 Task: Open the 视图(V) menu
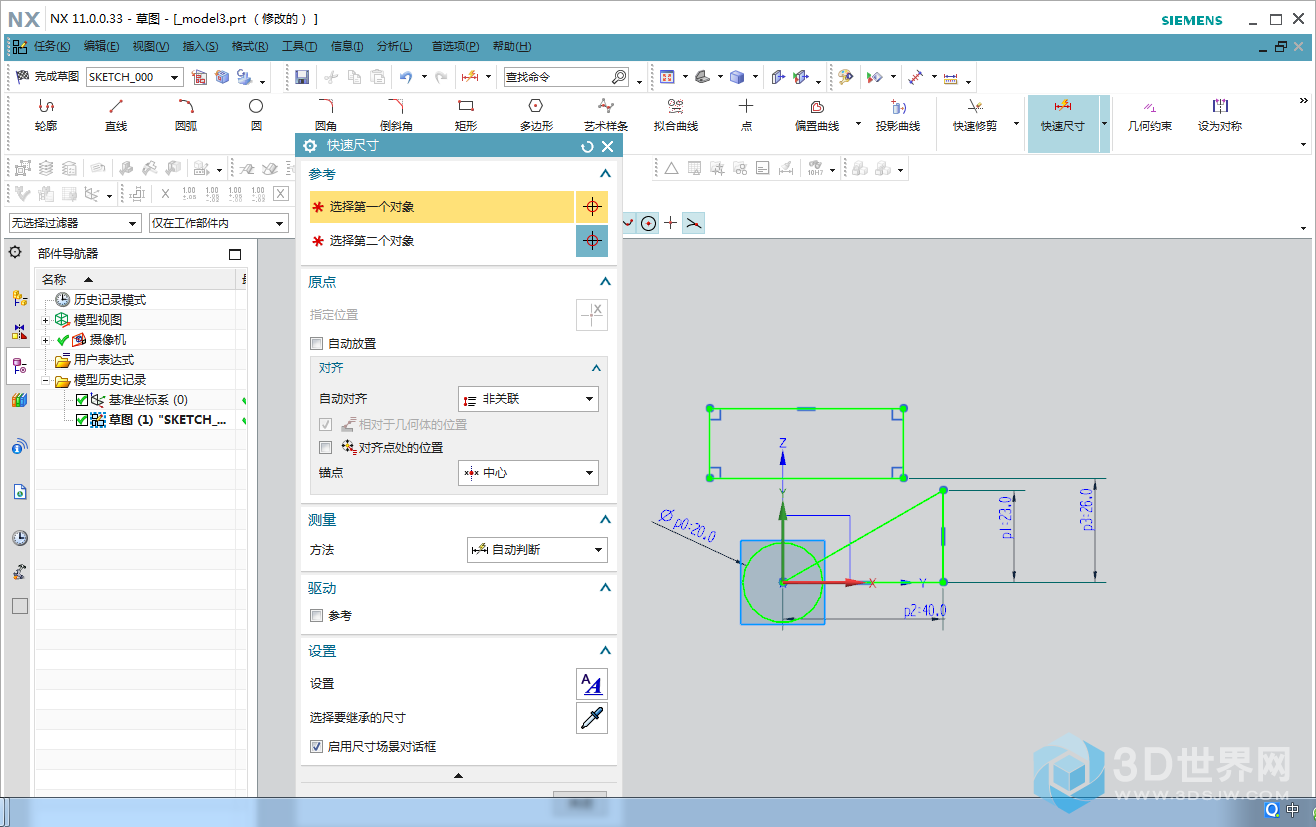click(x=151, y=46)
